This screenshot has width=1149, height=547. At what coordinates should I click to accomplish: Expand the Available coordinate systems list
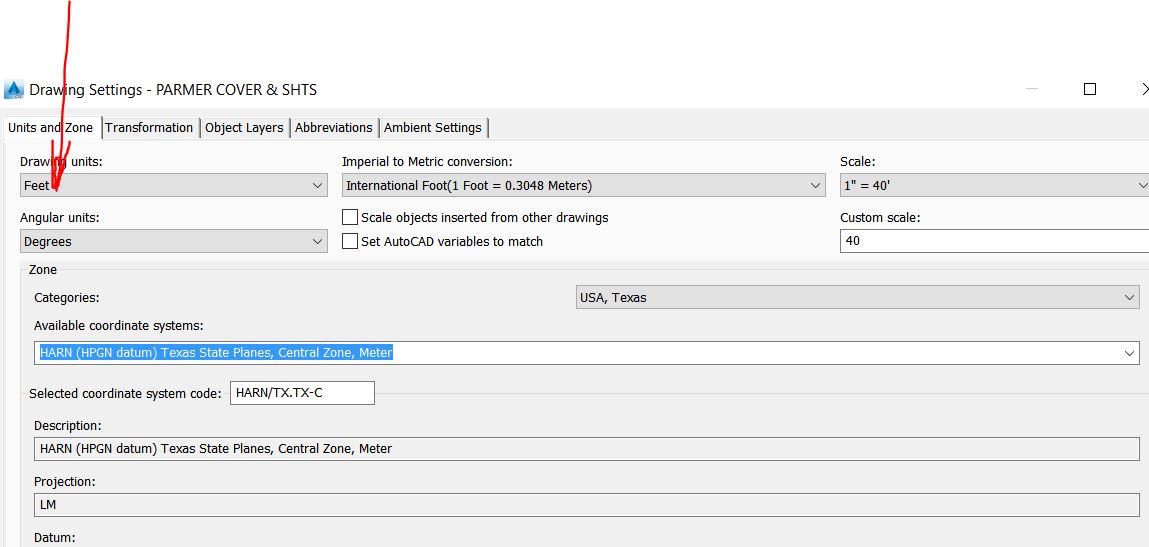tap(1129, 353)
